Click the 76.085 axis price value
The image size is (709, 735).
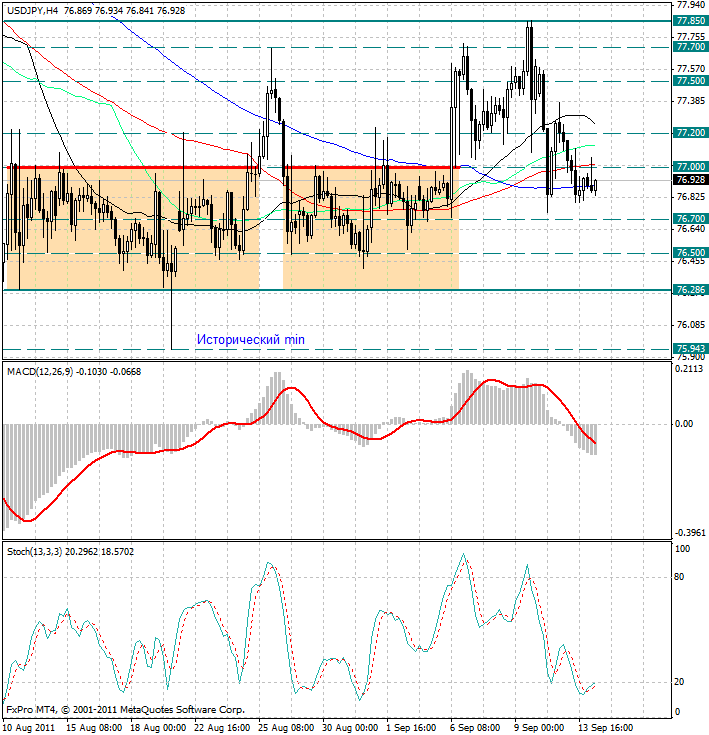[x=691, y=324]
